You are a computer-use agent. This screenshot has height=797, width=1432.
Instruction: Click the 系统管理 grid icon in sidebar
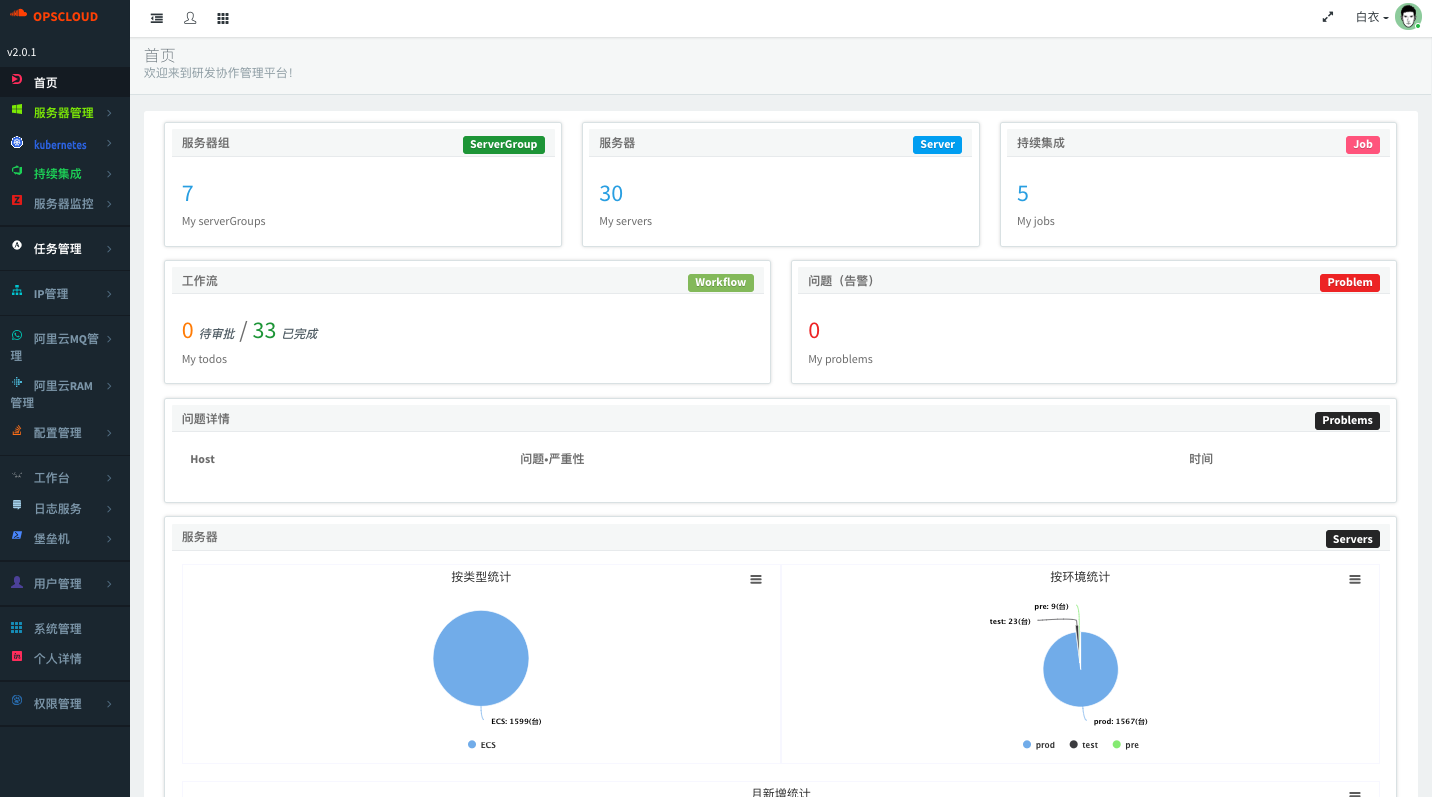click(x=16, y=627)
